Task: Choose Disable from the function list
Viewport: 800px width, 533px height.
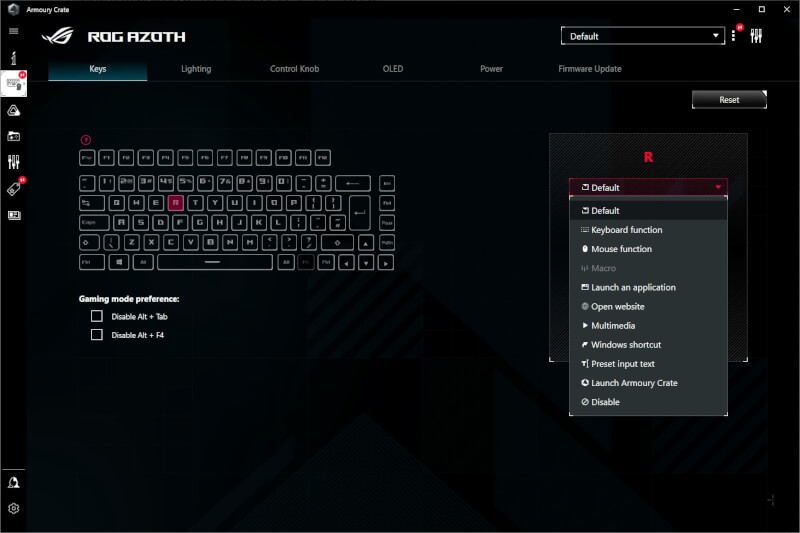Action: pos(648,402)
